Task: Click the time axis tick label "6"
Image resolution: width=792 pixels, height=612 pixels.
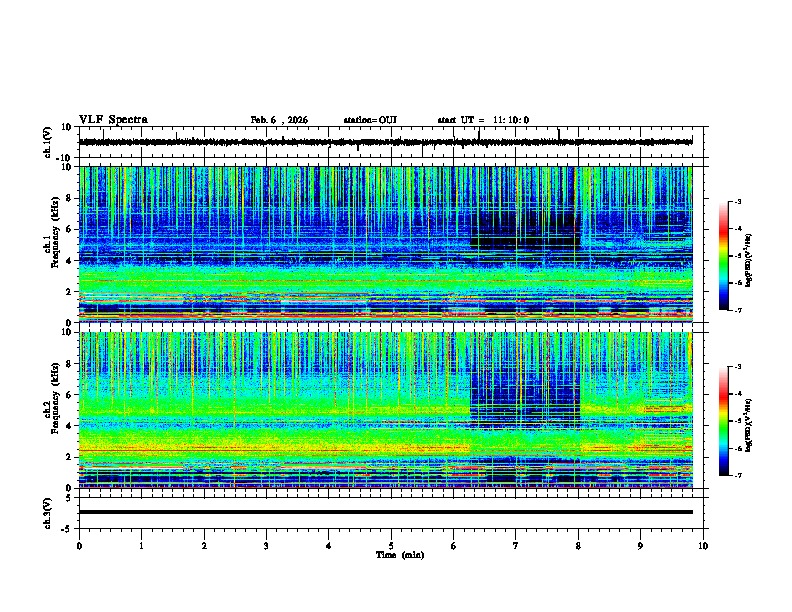Action: point(454,546)
